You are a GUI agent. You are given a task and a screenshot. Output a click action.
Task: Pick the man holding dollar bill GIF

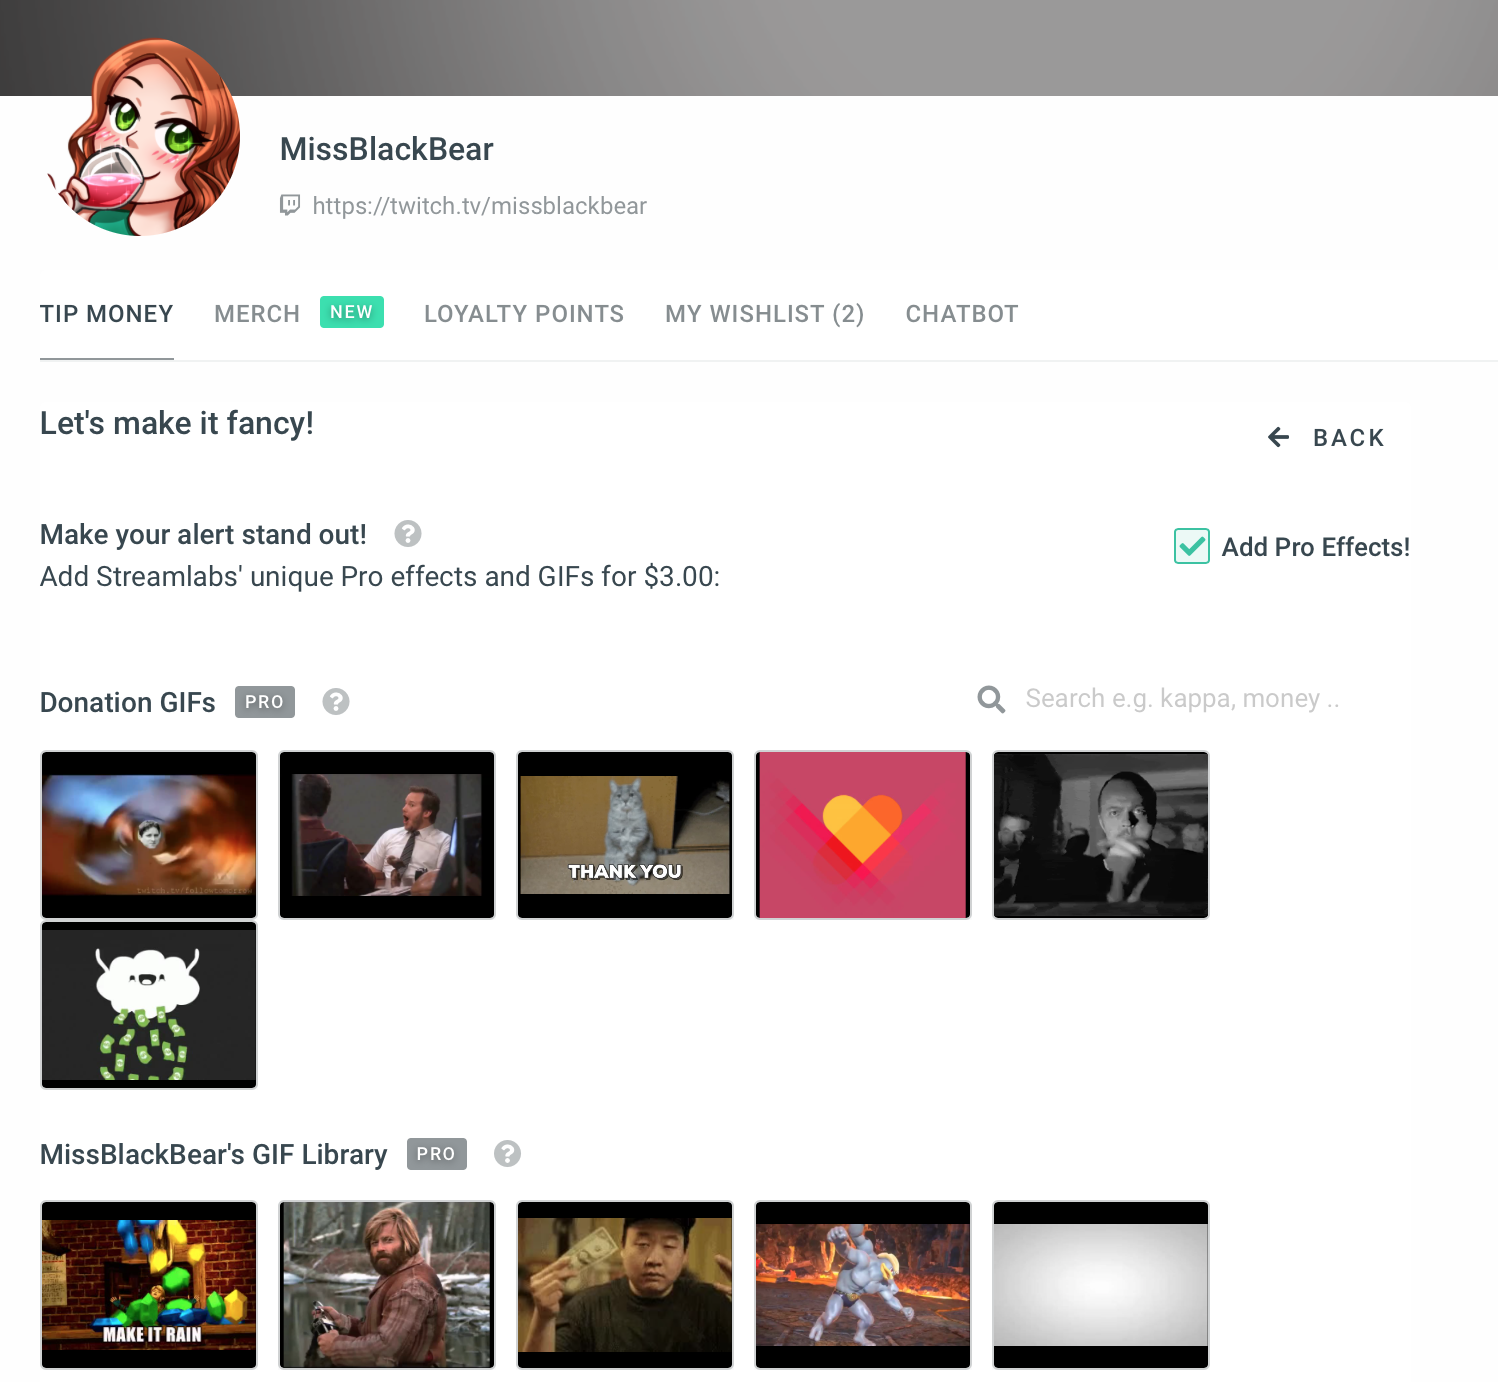(625, 1285)
